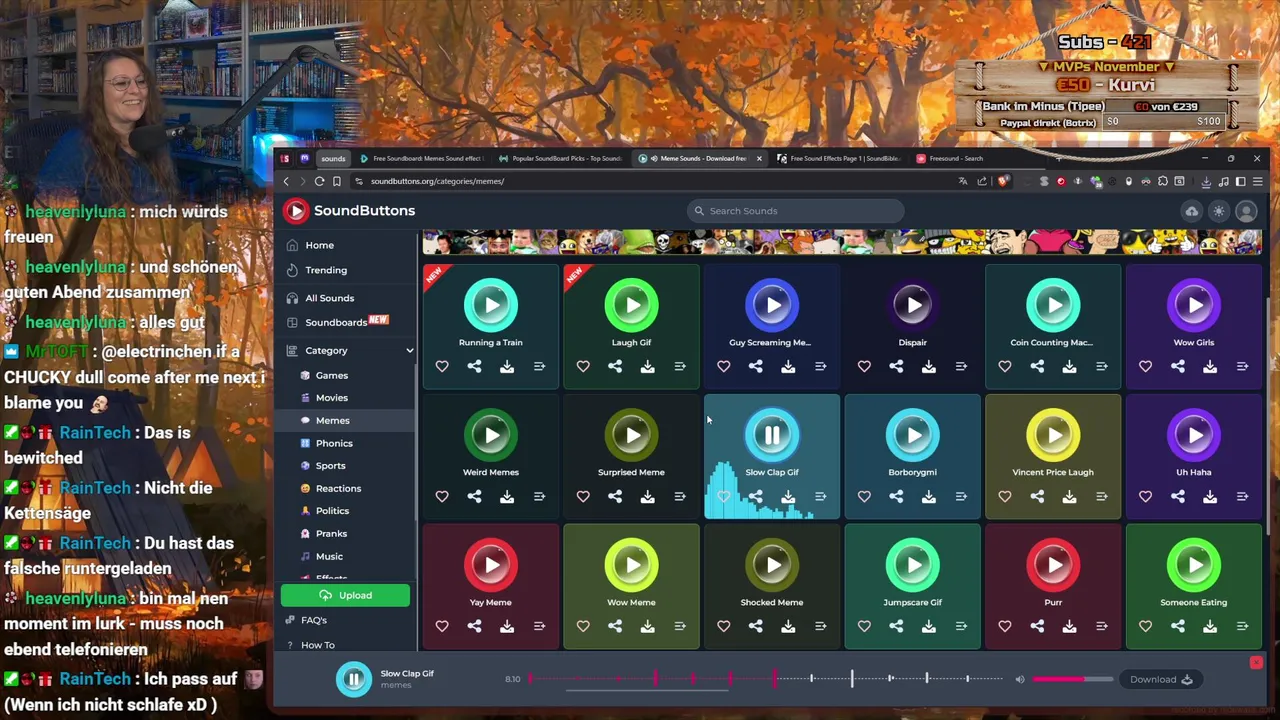This screenshot has height=720, width=1280.
Task: Click the green Upload button
Action: click(345, 596)
